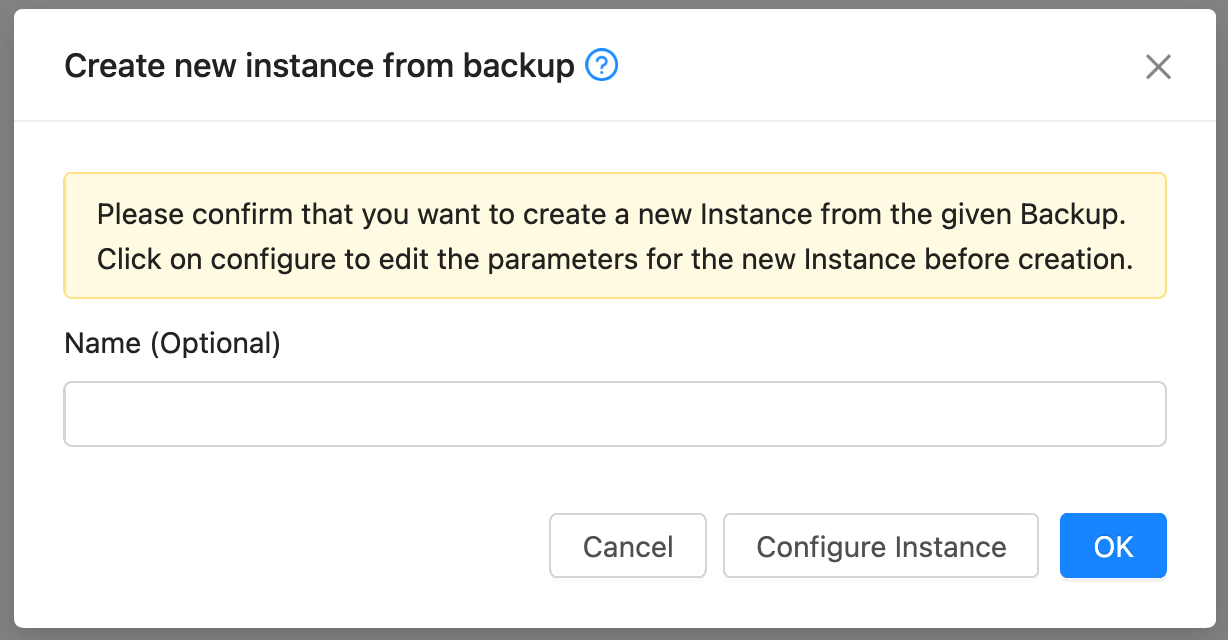Abort instance creation via Cancel
This screenshot has height=640, width=1228.
[x=628, y=546]
